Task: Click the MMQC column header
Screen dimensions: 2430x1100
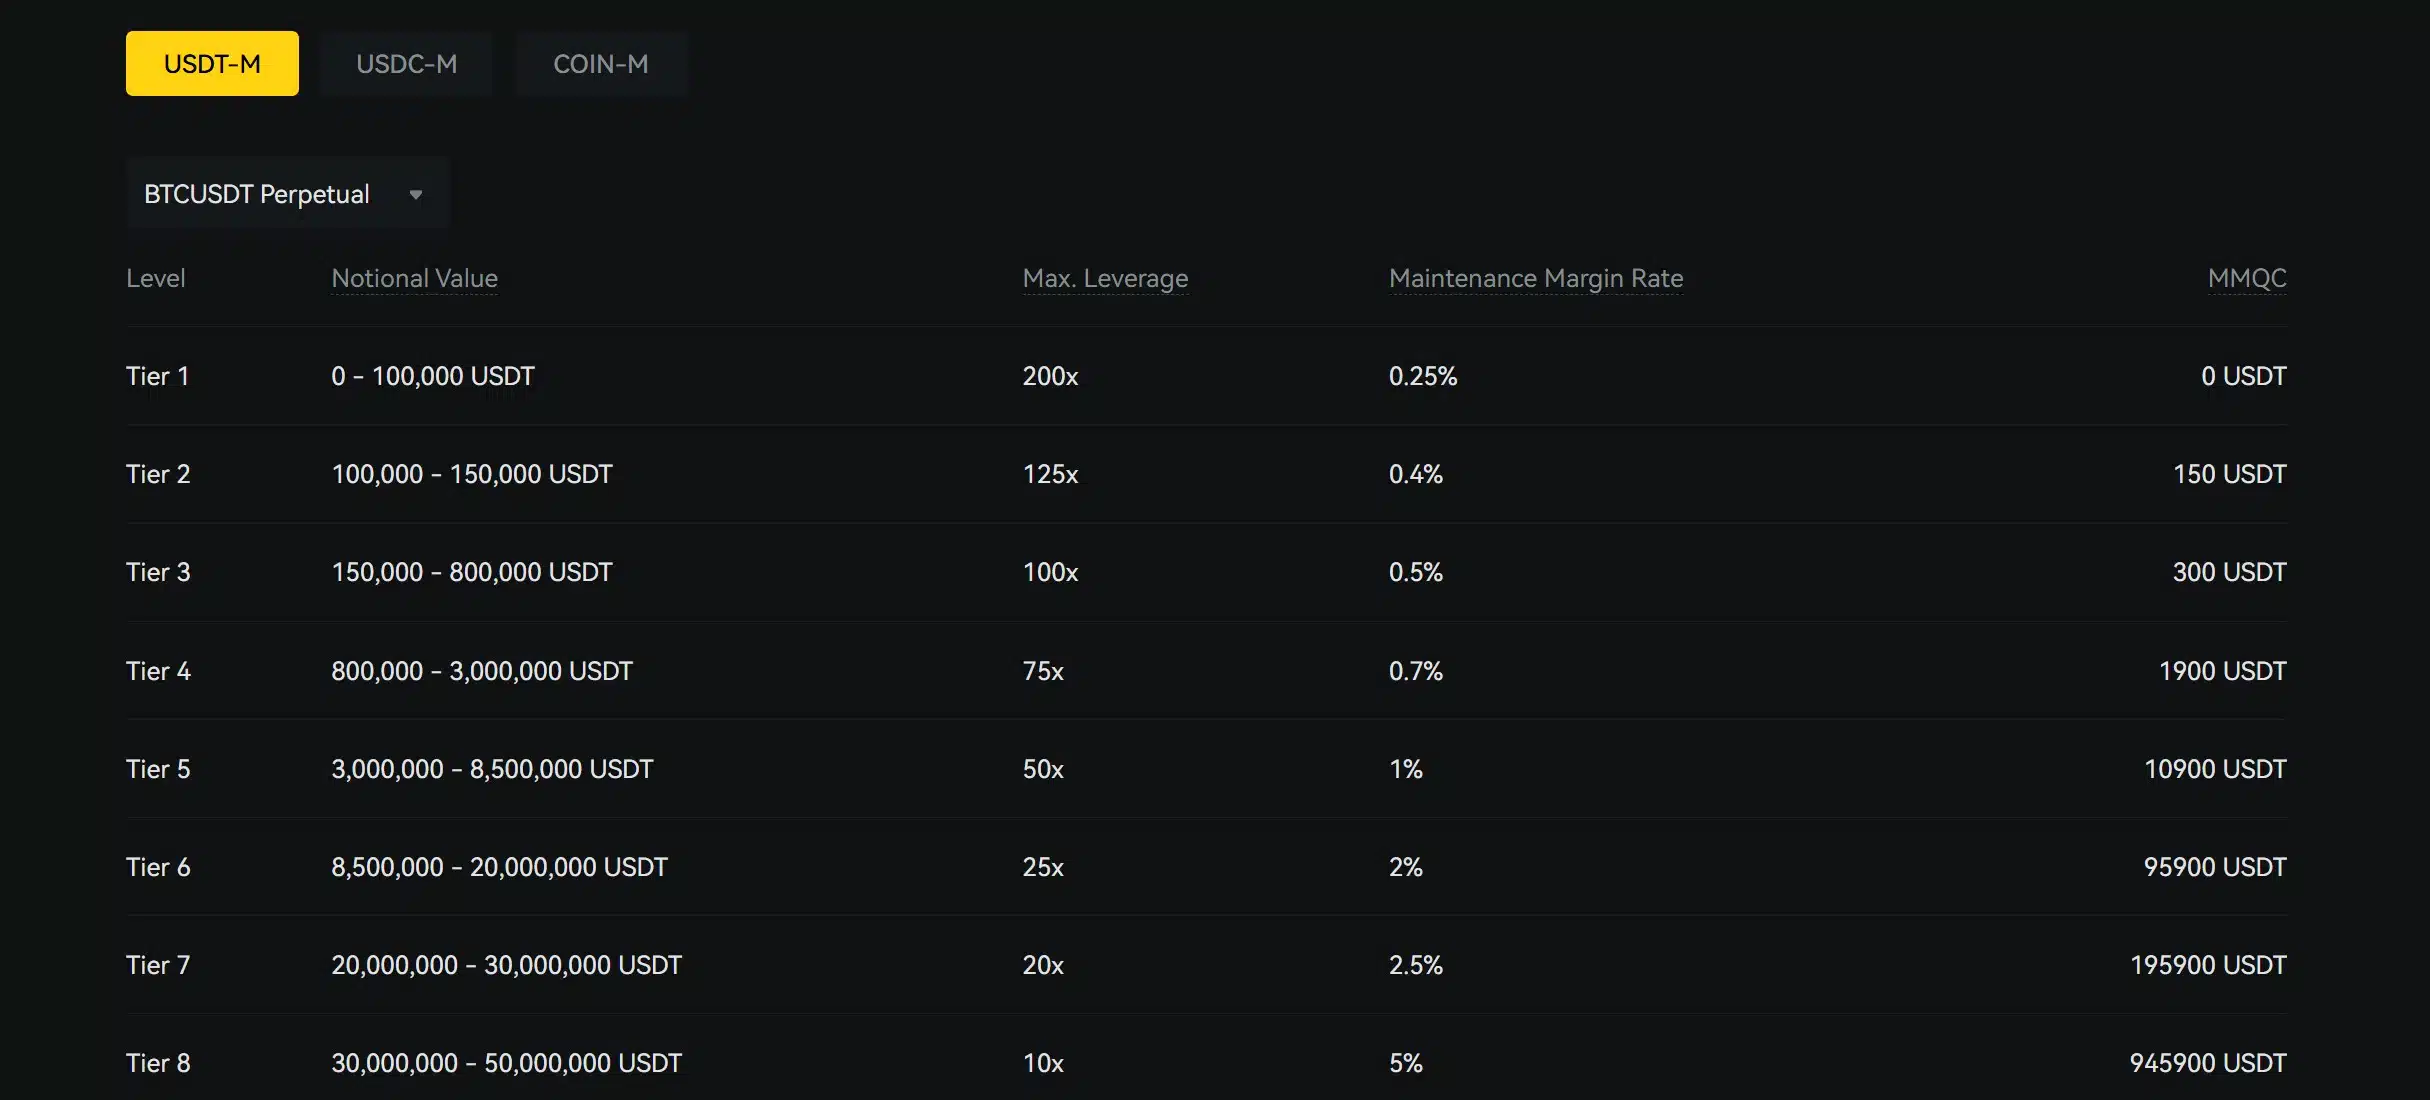Action: click(2246, 278)
